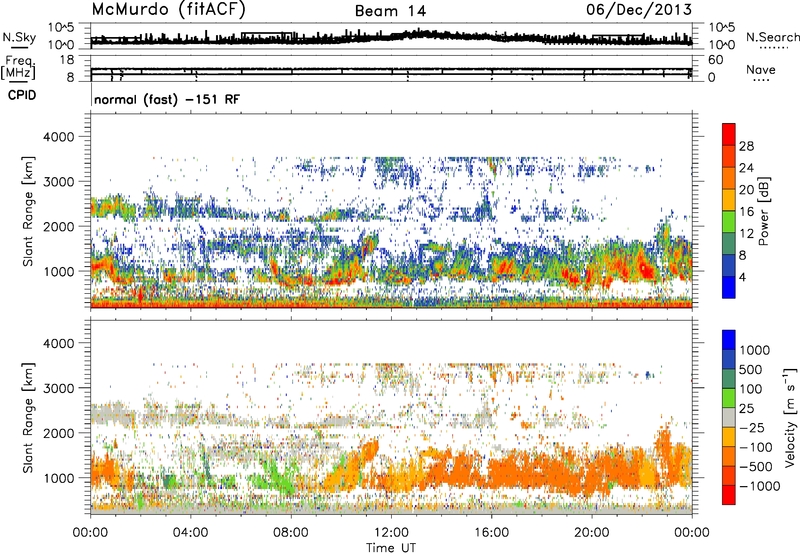Click the red swatch of the power colorbar

tap(729, 134)
